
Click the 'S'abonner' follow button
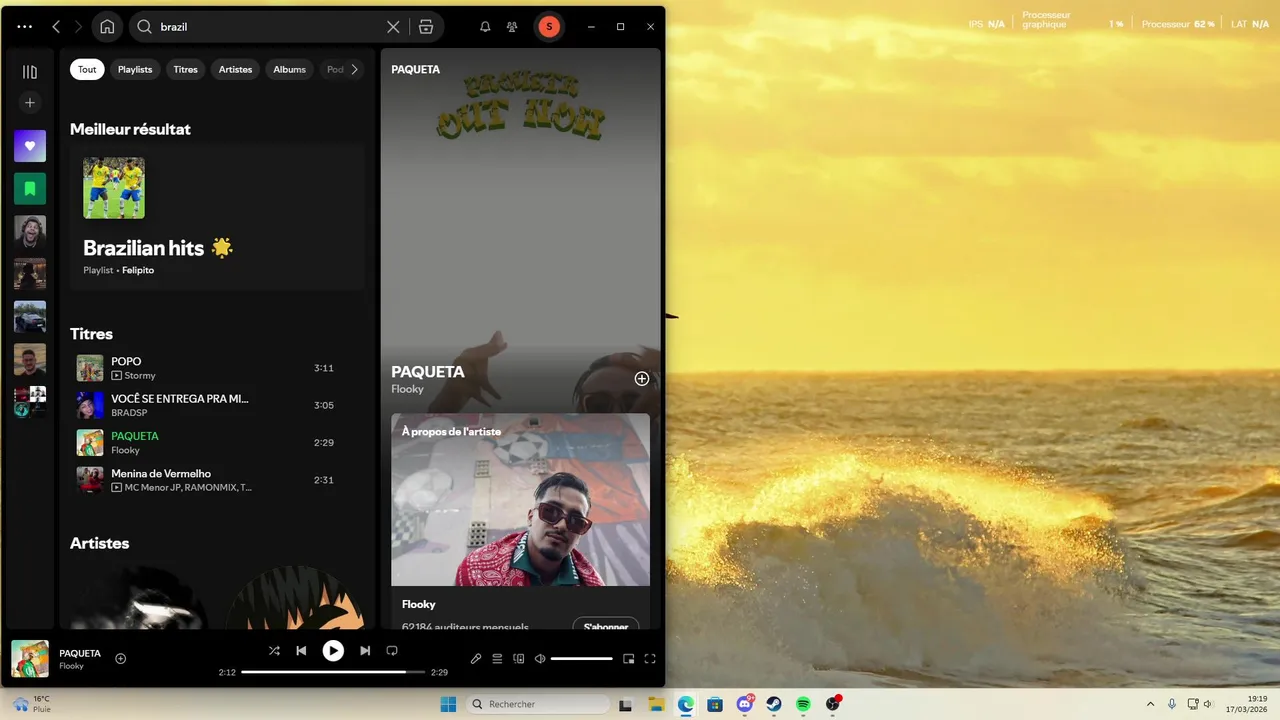[x=606, y=626]
